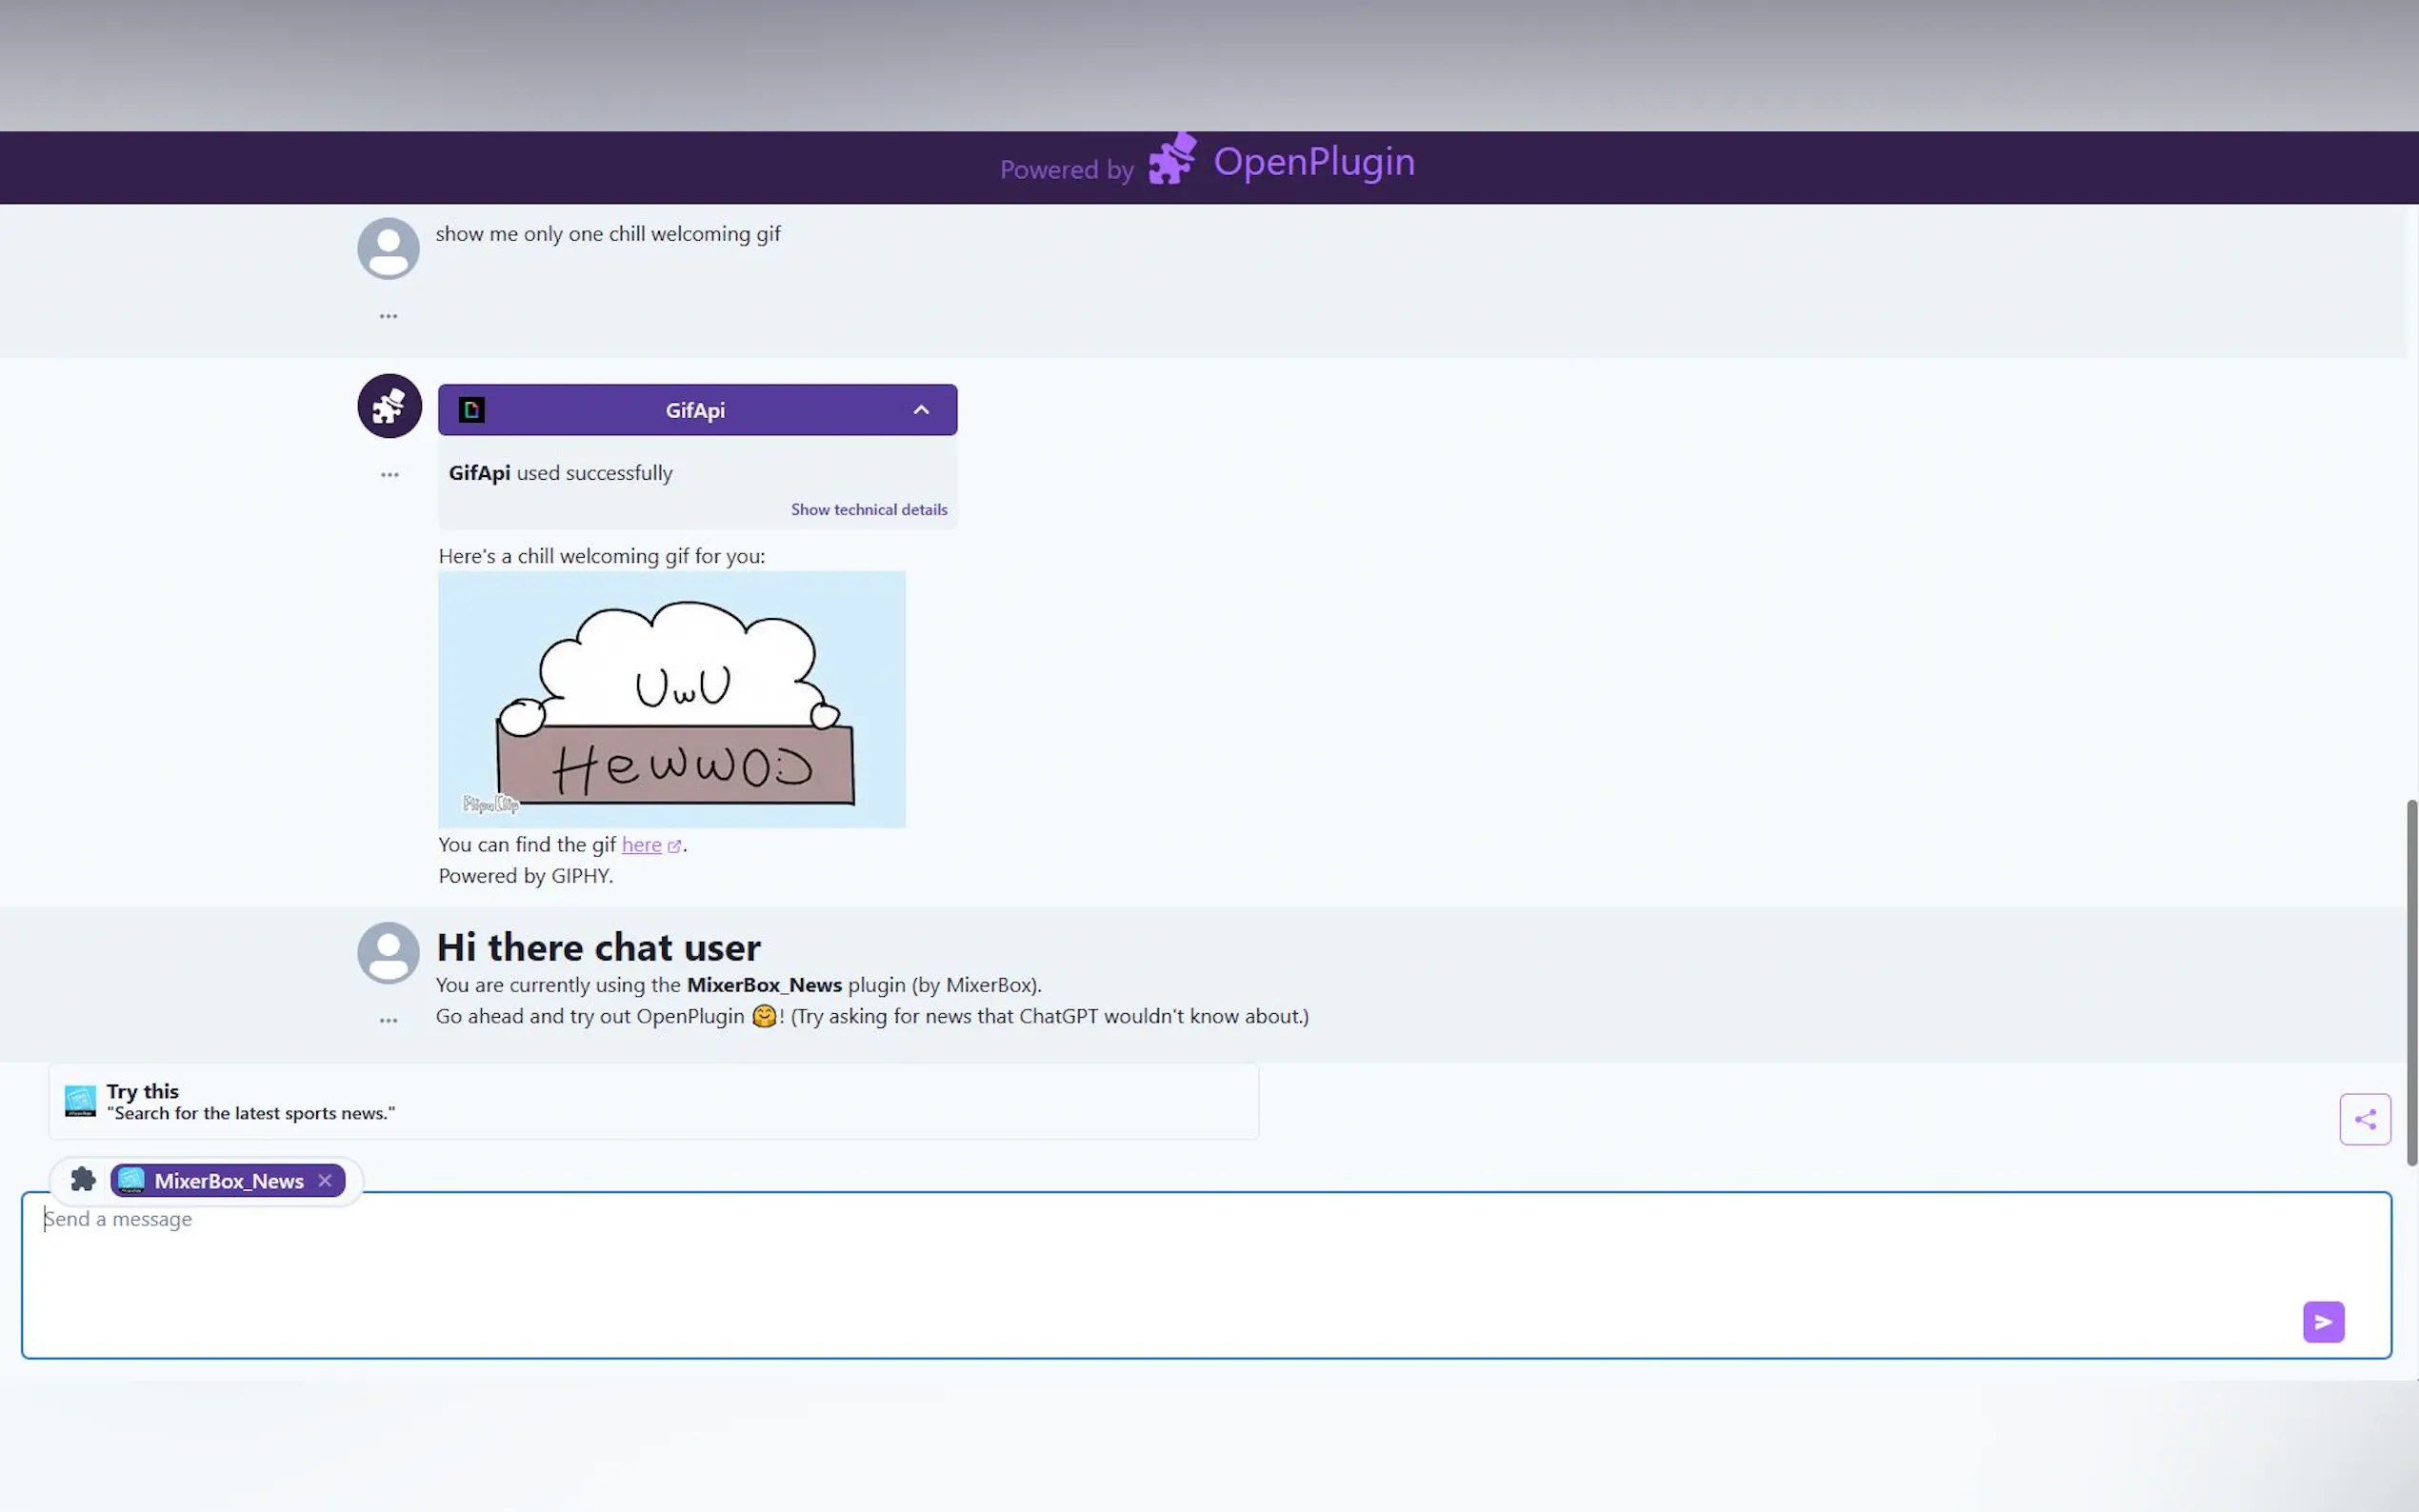Click Show technical details
The image size is (2419, 1512).
pos(868,509)
